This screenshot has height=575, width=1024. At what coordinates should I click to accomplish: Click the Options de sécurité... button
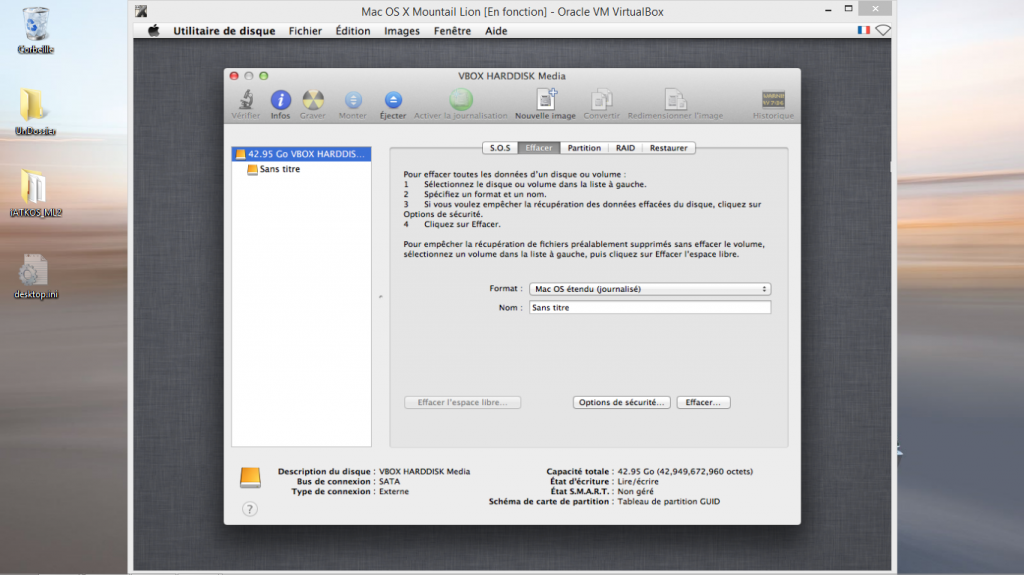pos(621,402)
